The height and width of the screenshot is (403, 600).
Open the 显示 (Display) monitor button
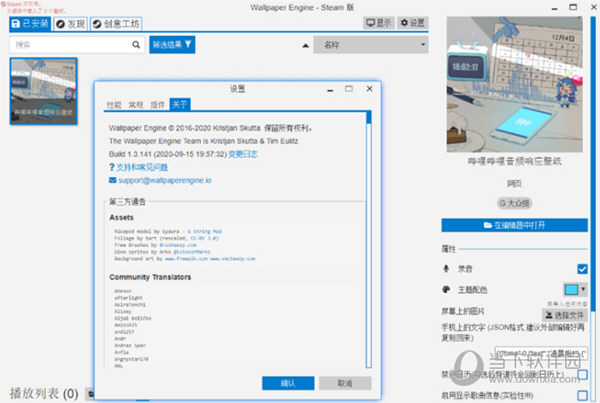[x=378, y=22]
